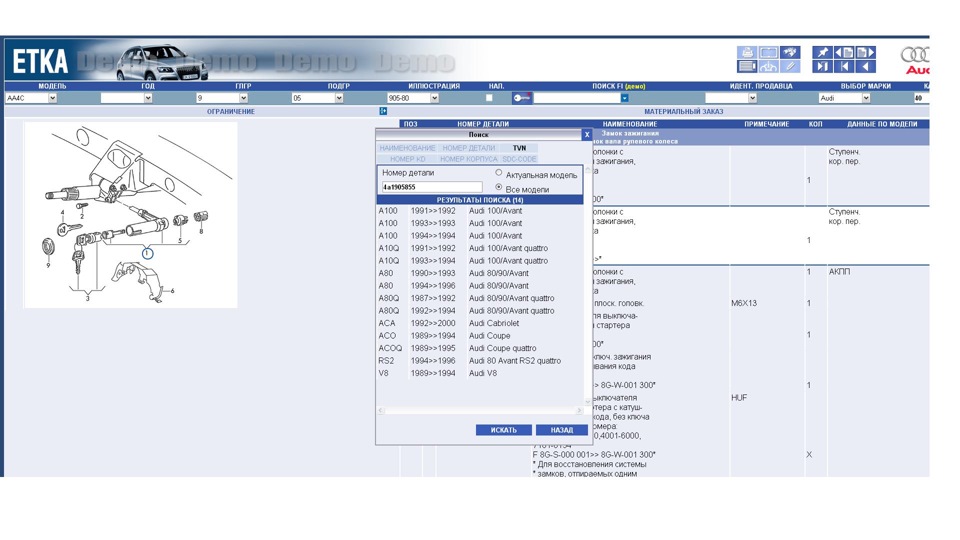Image resolution: width=960 pixels, height=540 pixels.
Task: Select result A100 1993>>1993 Audi 100/Avant
Action: pos(479,223)
